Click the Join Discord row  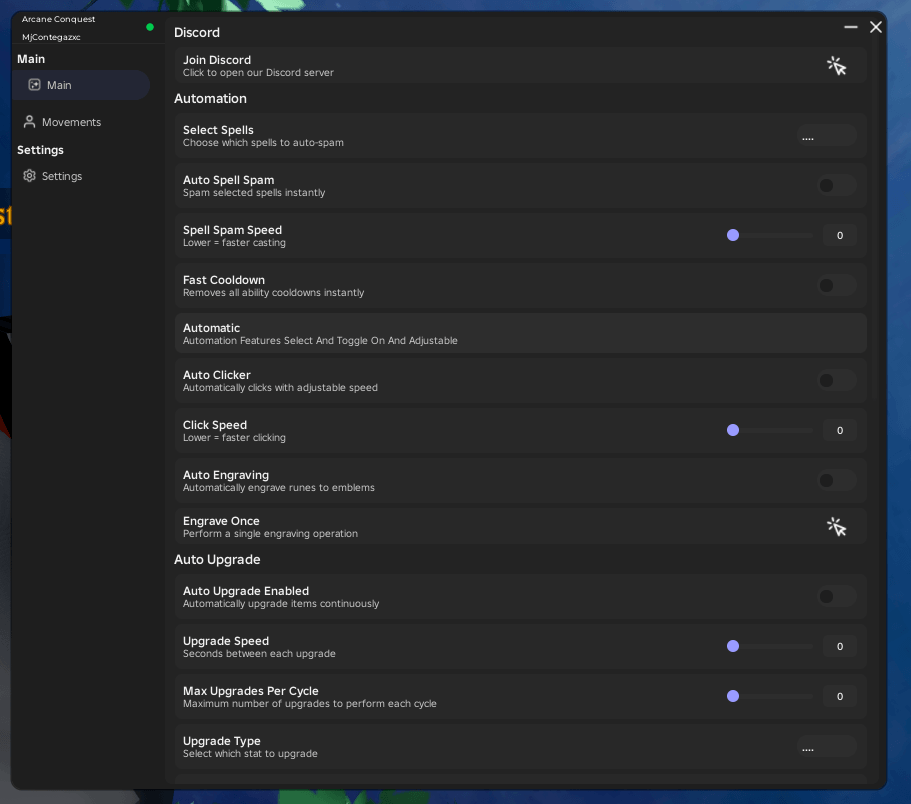coord(521,66)
